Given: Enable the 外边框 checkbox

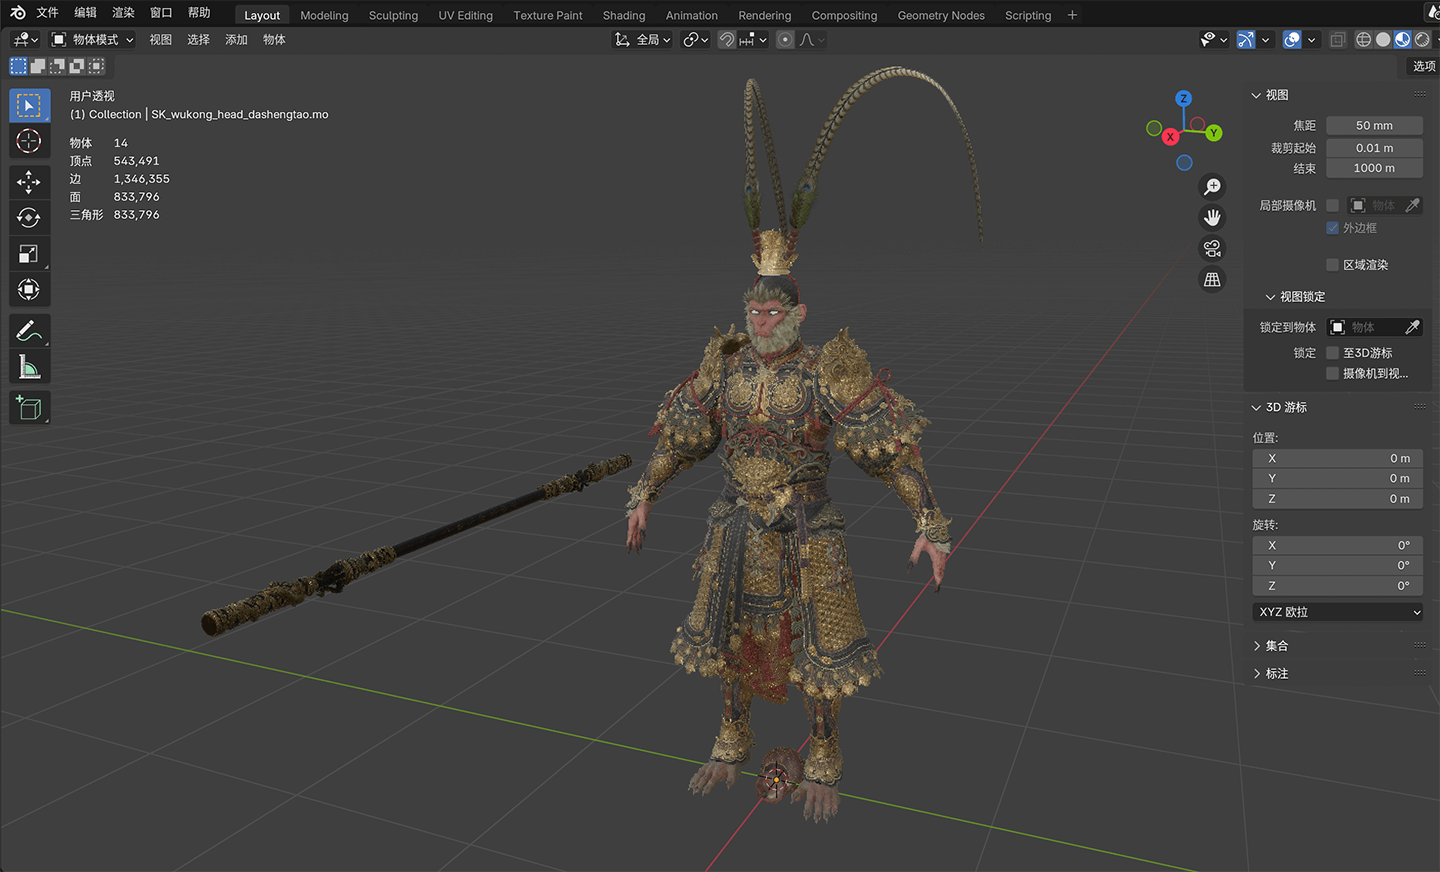Looking at the screenshot, I should [1332, 228].
